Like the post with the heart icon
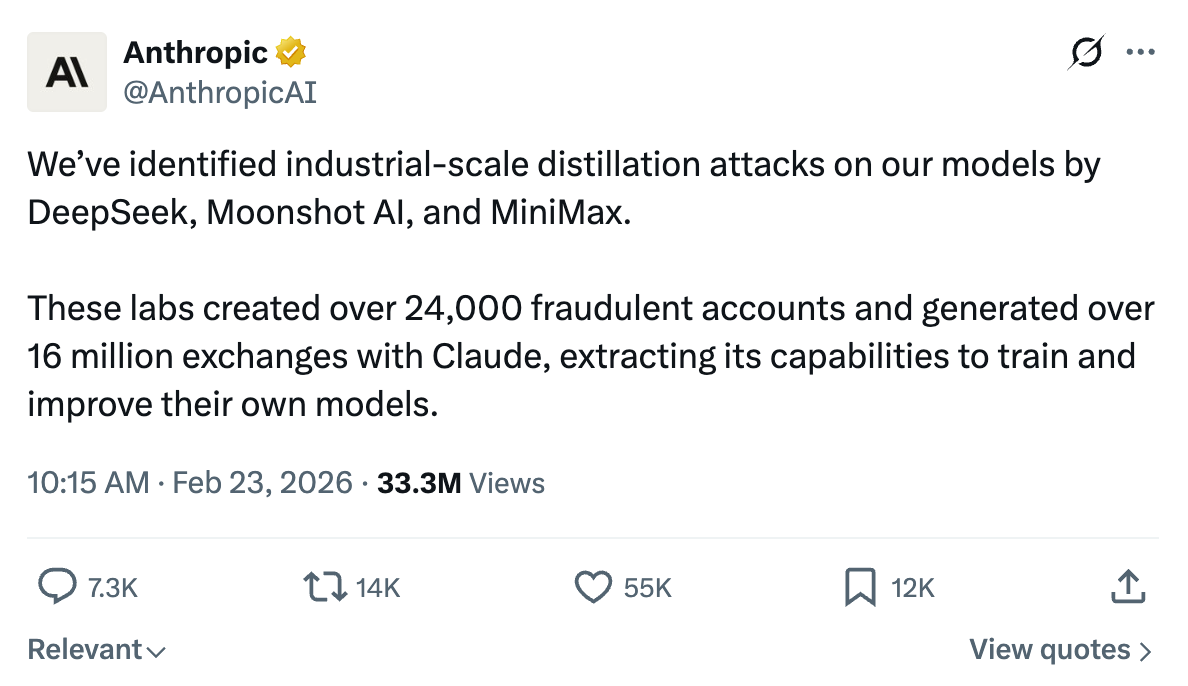The width and height of the screenshot is (1188, 686). pos(593,587)
